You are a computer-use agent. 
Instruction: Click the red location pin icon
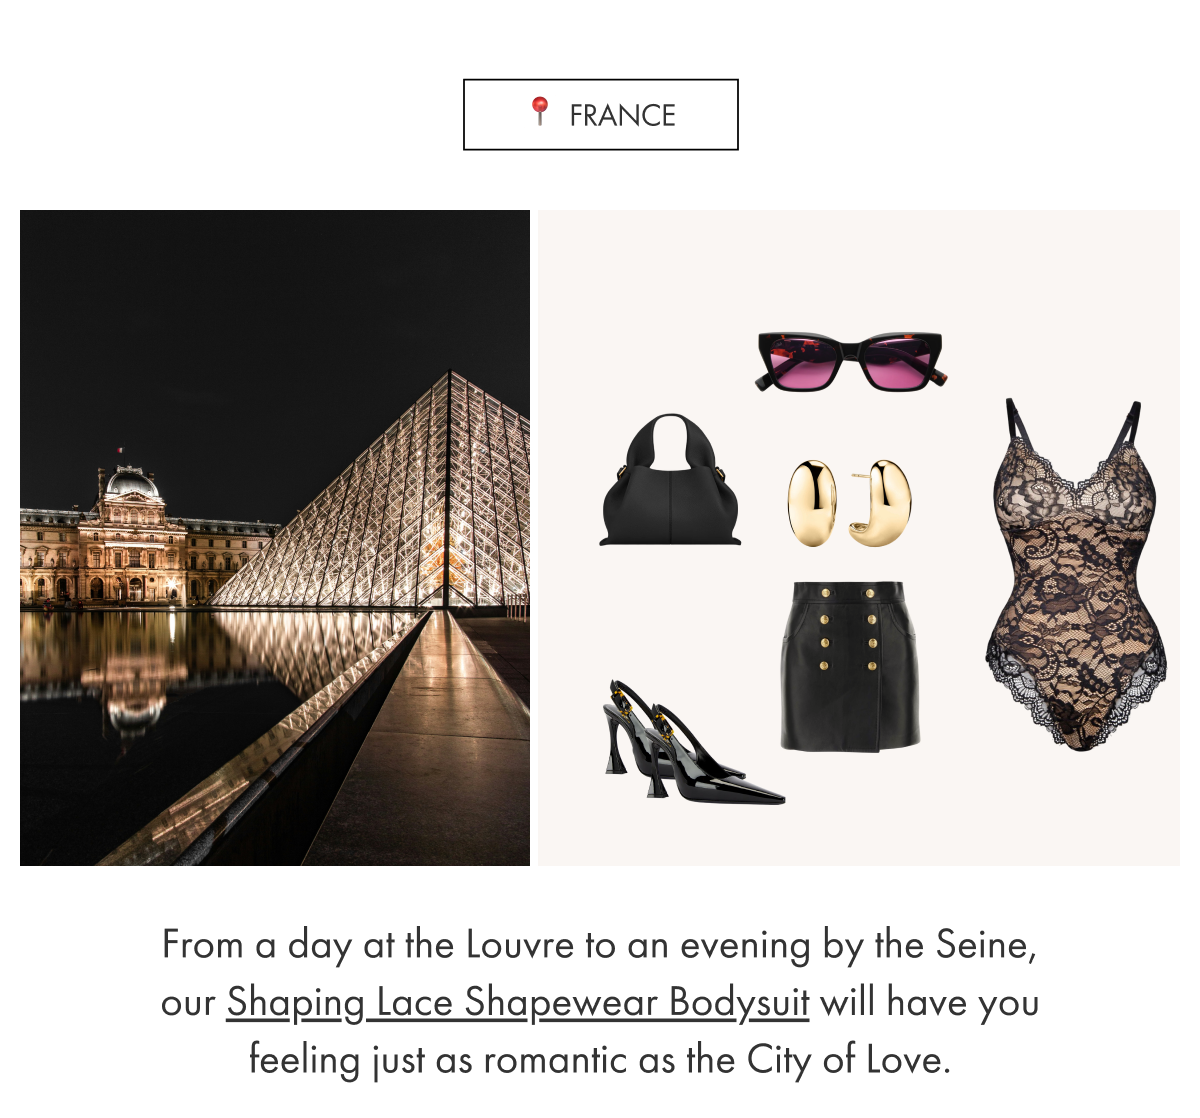(x=540, y=111)
